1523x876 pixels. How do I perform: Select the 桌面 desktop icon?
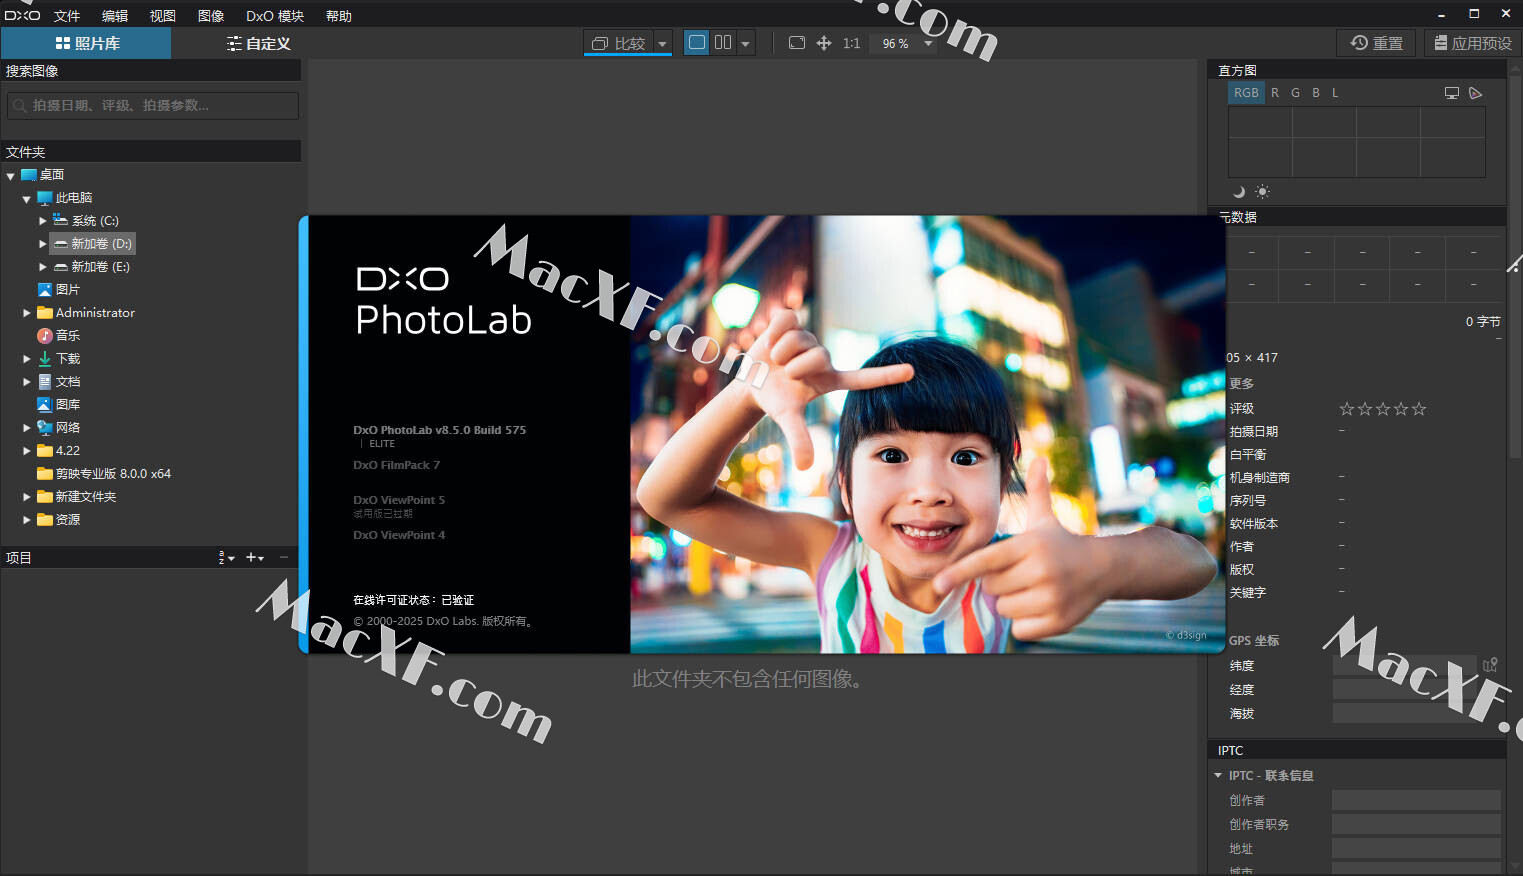coord(29,174)
